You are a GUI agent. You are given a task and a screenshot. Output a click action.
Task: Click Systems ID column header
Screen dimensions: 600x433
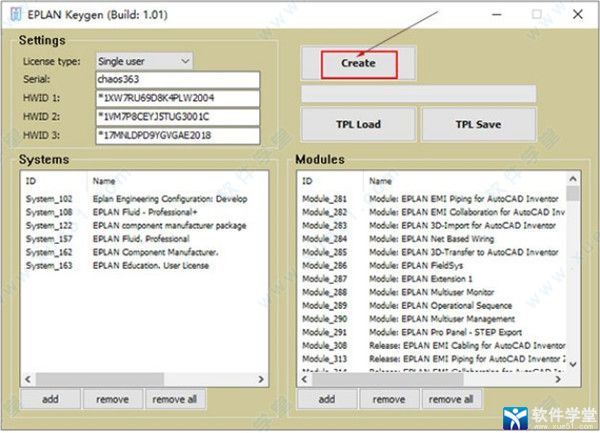pos(54,181)
